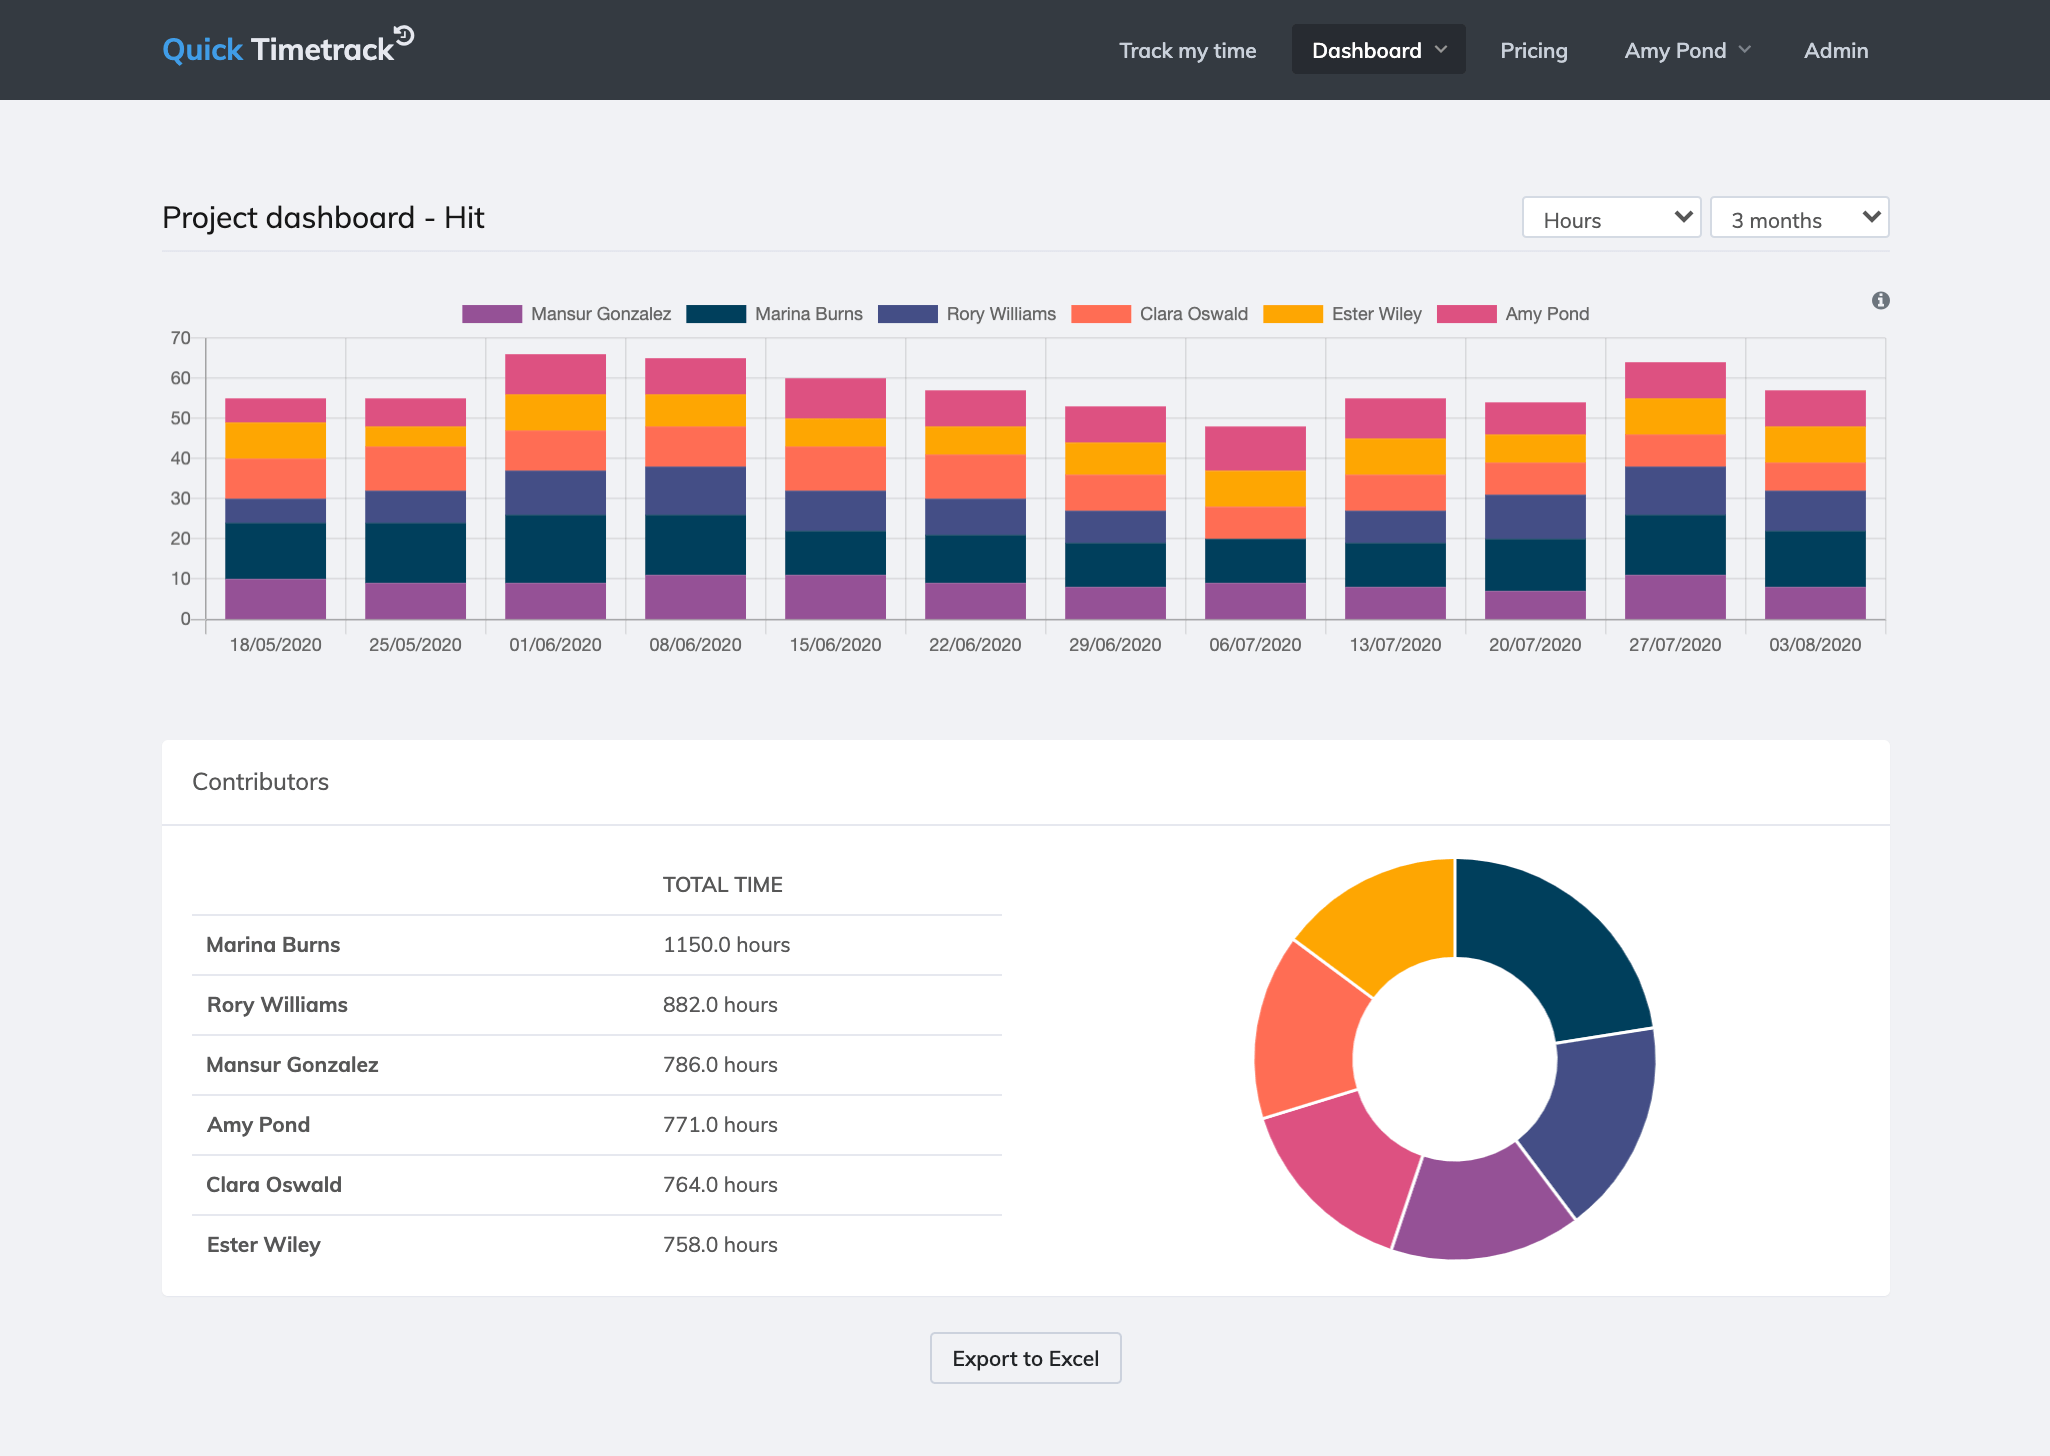Image resolution: width=2050 pixels, height=1456 pixels.
Task: Go to Track my time
Action: point(1187,50)
